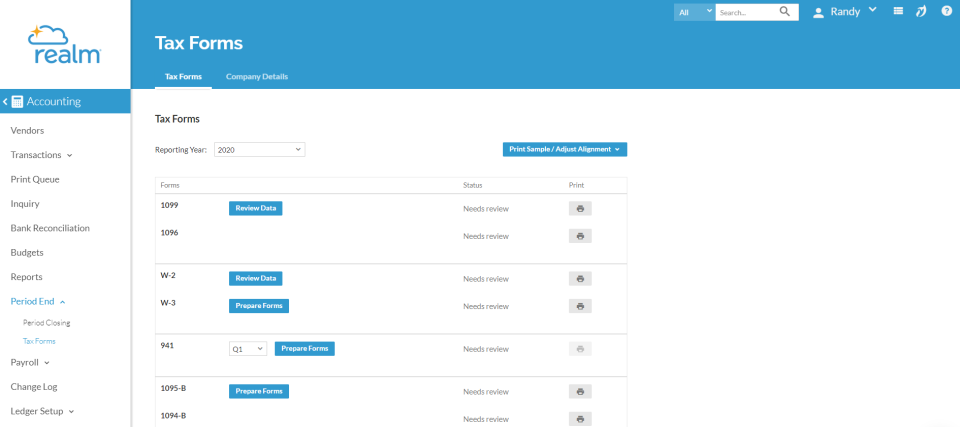
Task: Click Review Data for form 1099
Action: click(x=256, y=208)
